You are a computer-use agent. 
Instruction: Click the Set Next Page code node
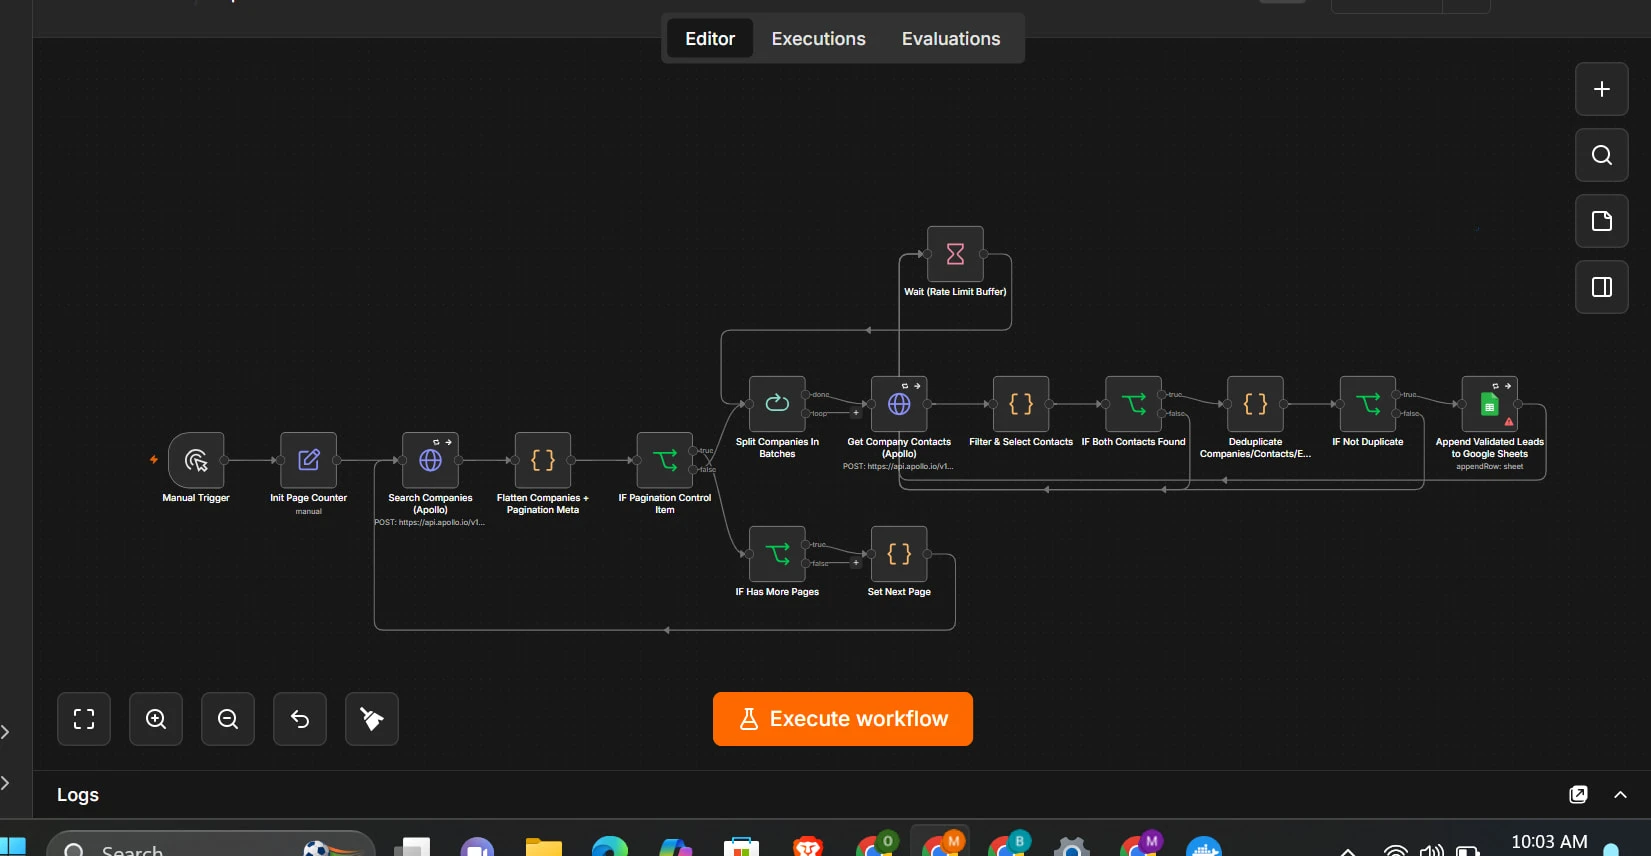tap(899, 554)
